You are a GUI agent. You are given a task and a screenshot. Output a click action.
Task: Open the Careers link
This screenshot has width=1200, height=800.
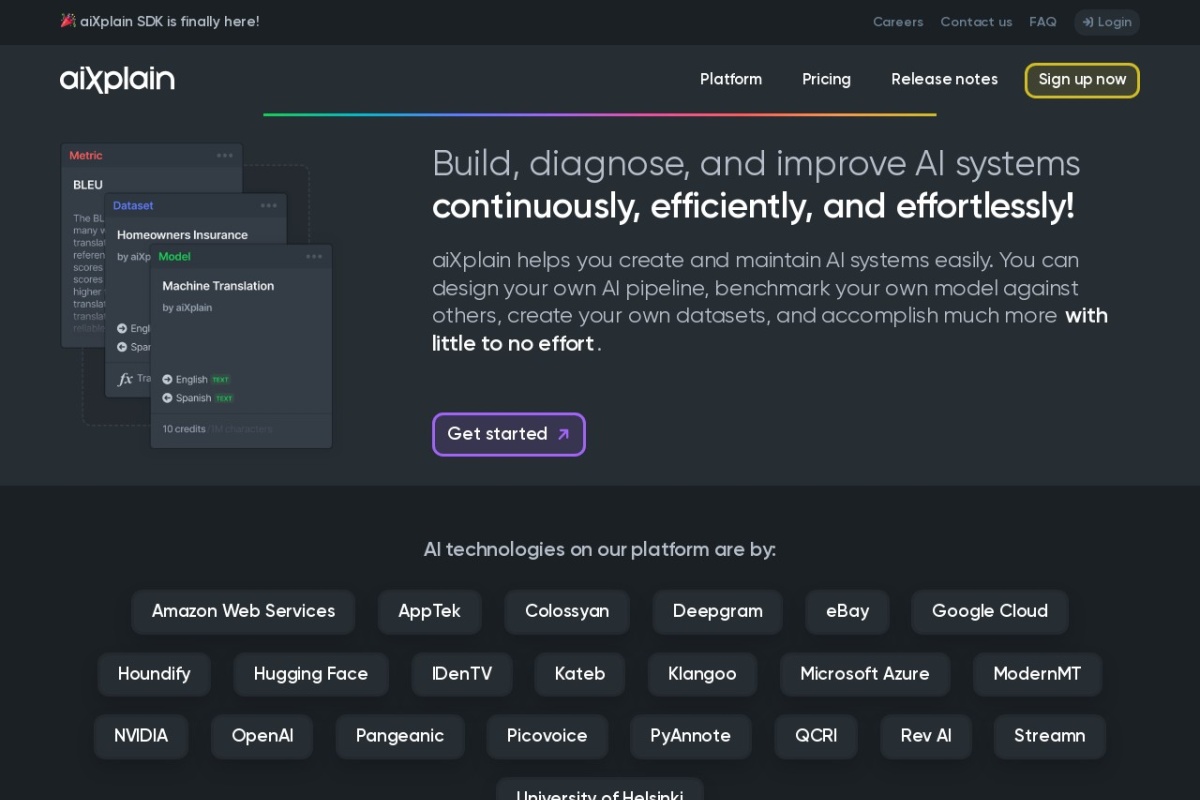pyautogui.click(x=898, y=22)
